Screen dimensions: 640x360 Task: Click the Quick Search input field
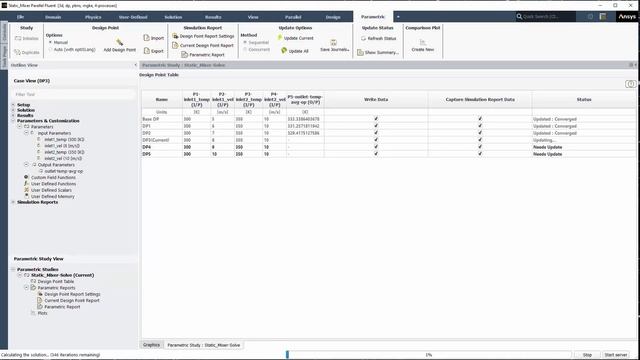point(546,17)
